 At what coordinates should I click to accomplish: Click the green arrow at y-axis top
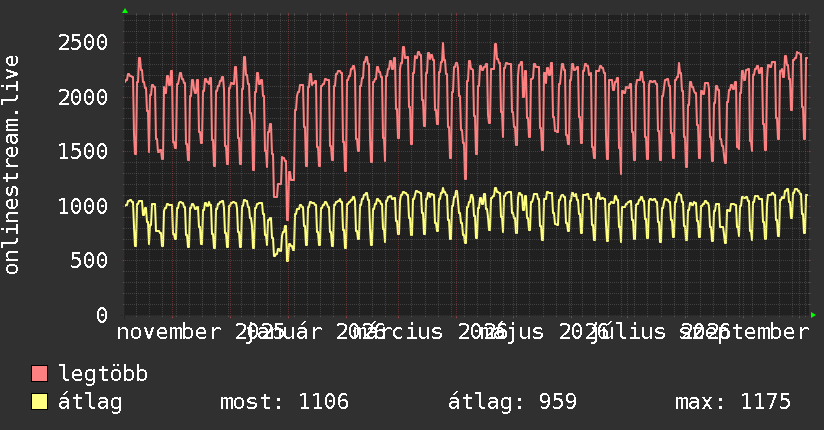(125, 11)
